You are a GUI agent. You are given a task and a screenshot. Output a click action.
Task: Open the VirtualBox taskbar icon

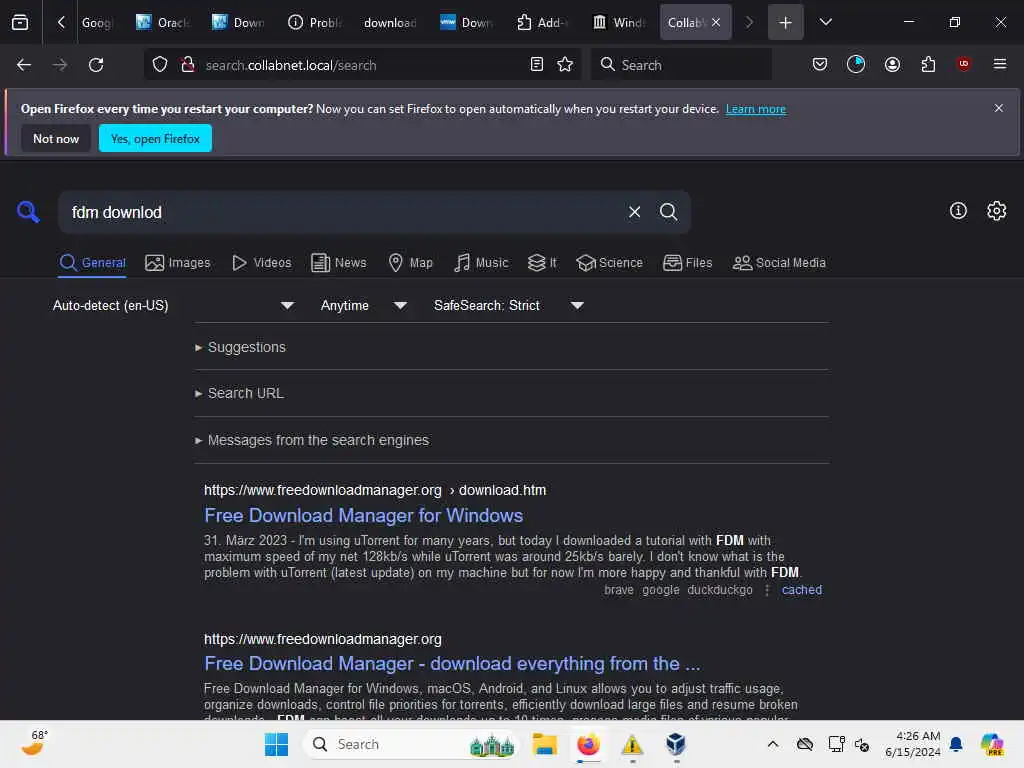(x=676, y=744)
